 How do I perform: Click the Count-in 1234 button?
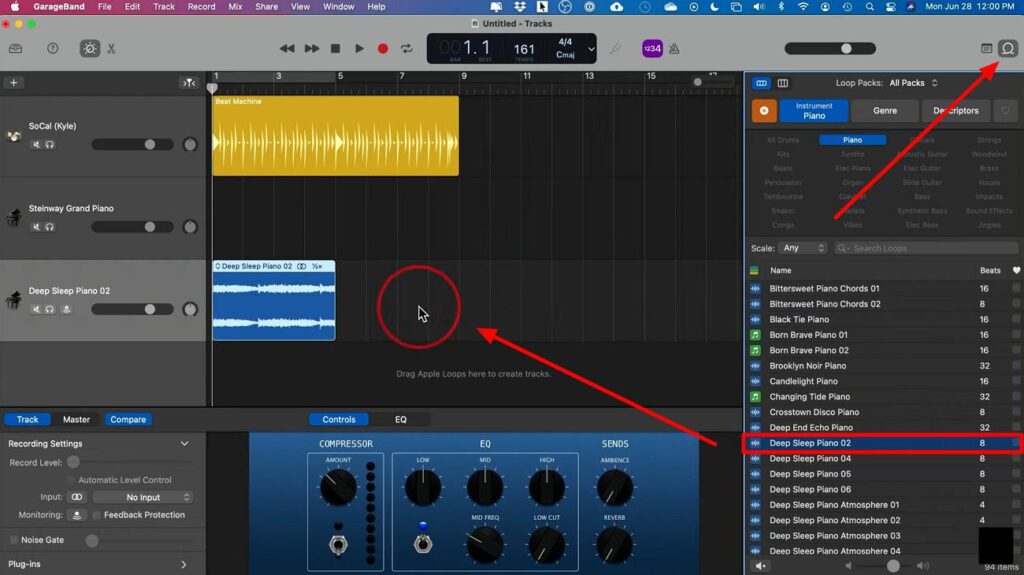click(651, 48)
